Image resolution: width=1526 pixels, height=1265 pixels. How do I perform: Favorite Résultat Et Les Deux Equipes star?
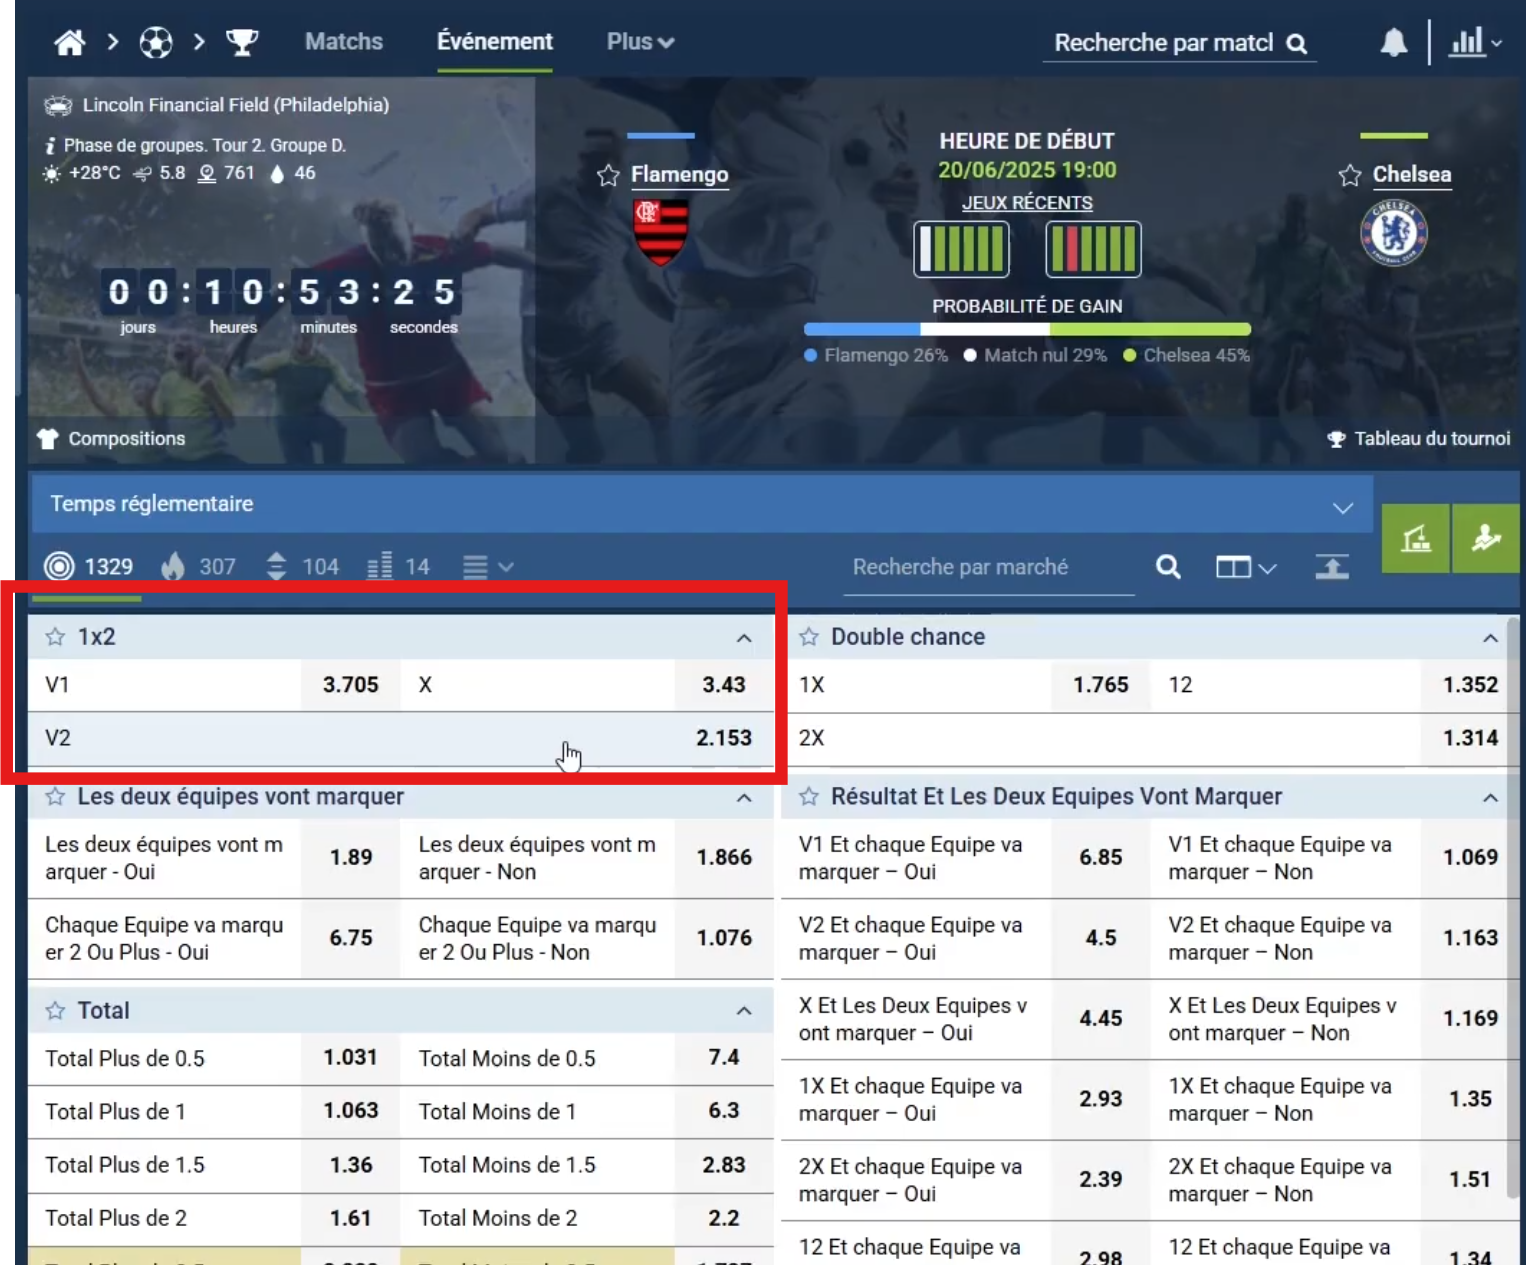[x=809, y=797]
